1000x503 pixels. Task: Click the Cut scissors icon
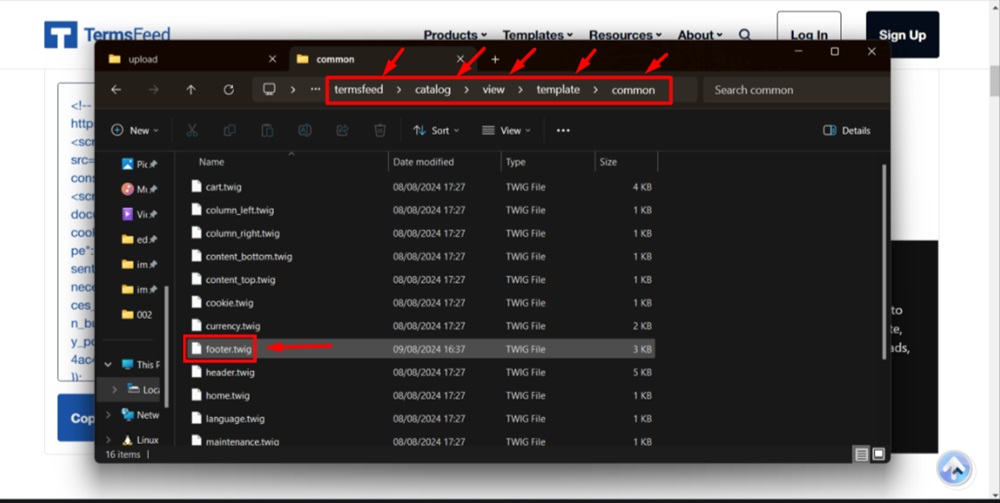(x=192, y=130)
